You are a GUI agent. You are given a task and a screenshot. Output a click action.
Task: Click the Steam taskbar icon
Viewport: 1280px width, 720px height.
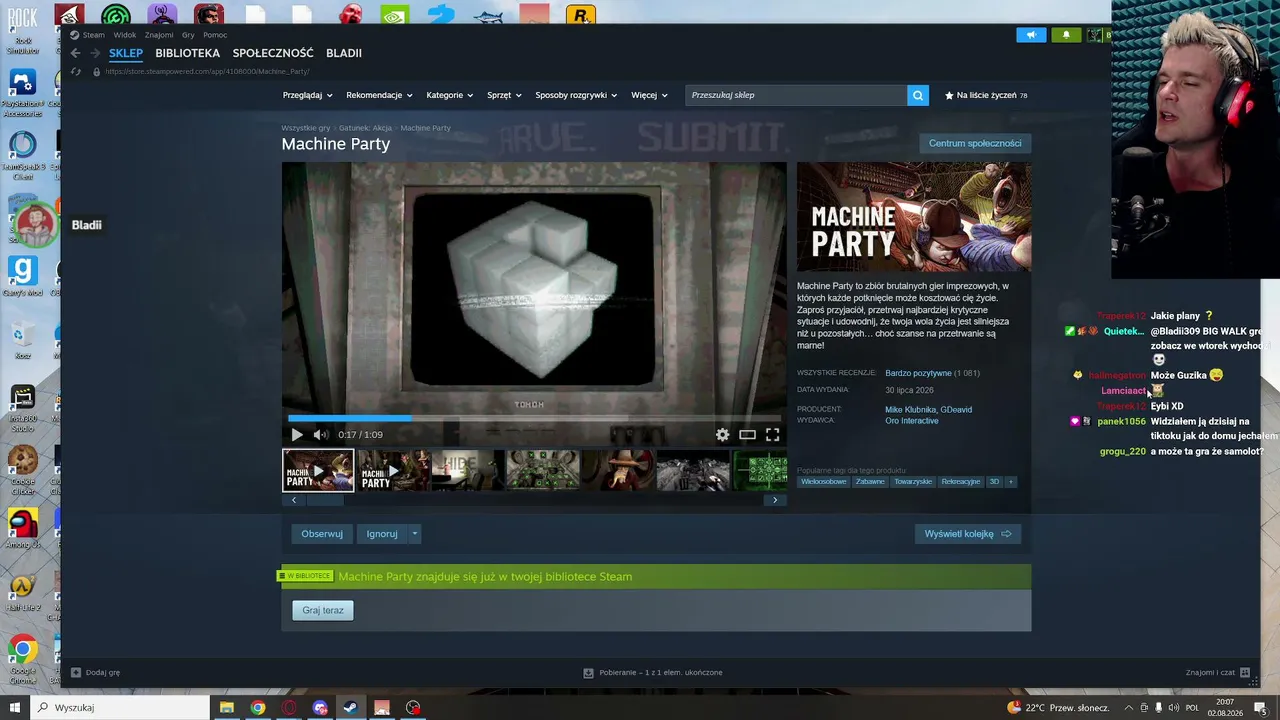351,708
